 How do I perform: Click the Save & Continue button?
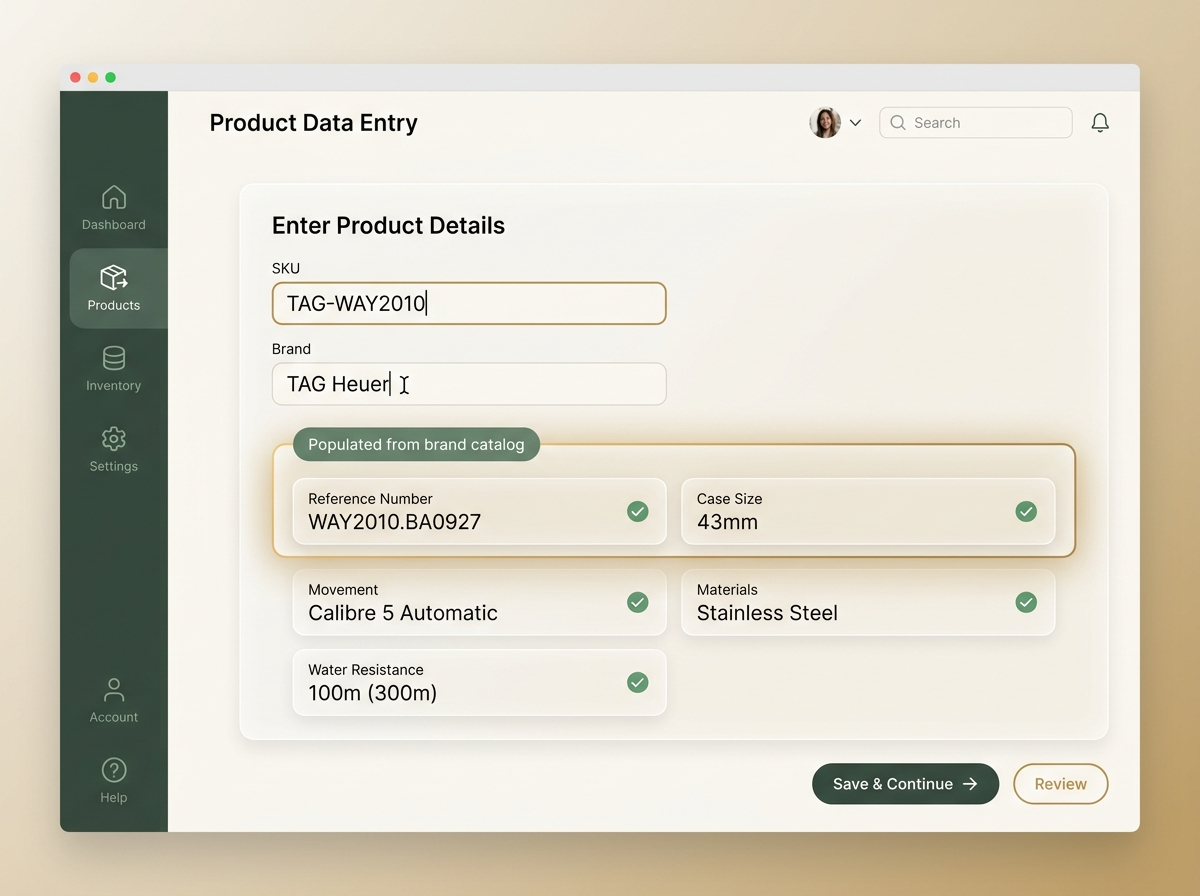(905, 784)
